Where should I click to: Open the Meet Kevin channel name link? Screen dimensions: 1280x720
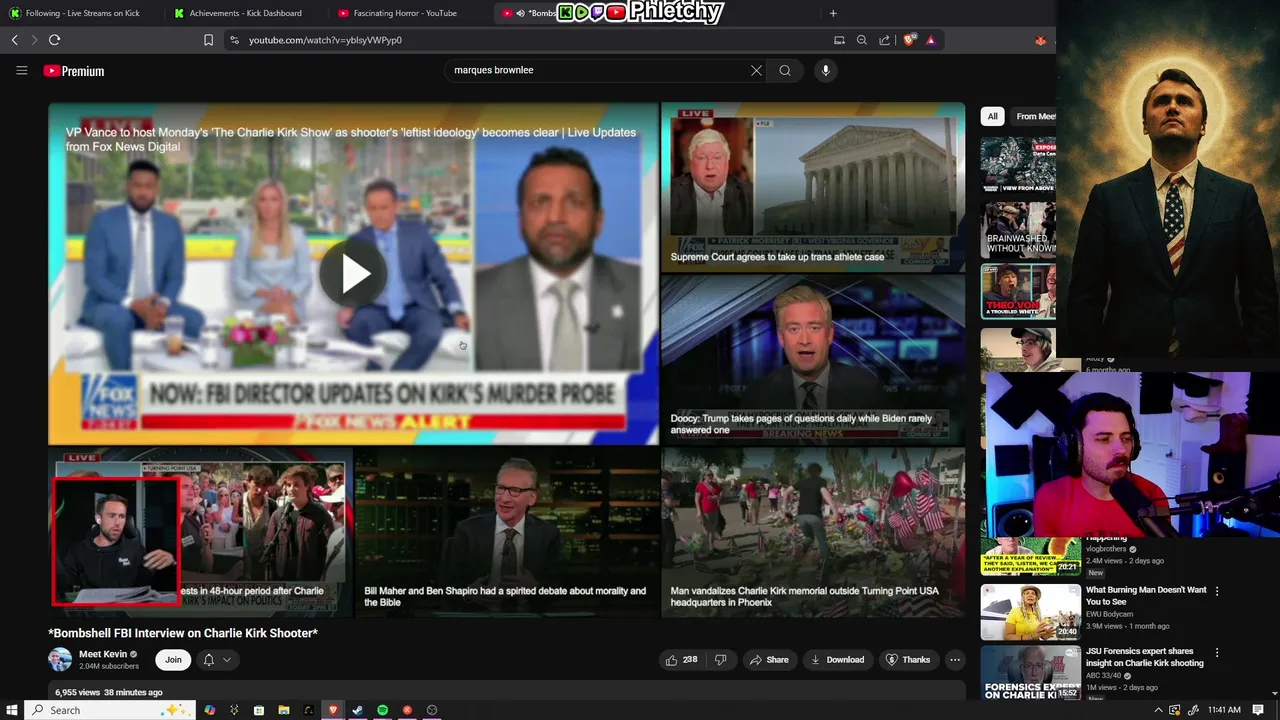tap(103, 654)
